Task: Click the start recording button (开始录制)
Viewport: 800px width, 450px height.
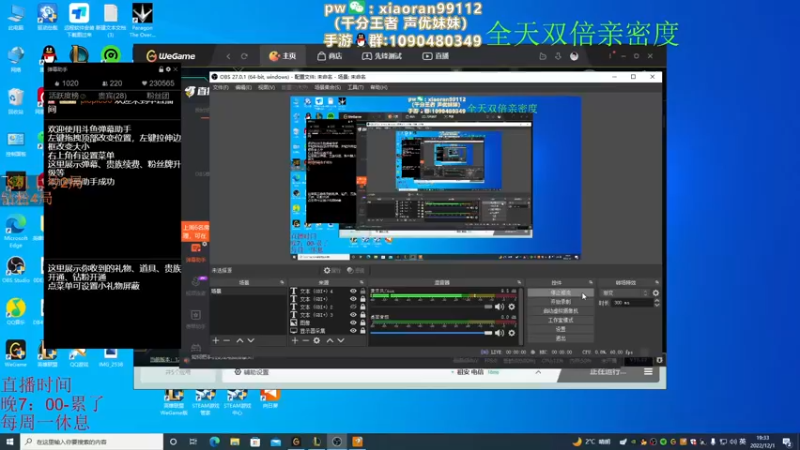Action: [561, 302]
